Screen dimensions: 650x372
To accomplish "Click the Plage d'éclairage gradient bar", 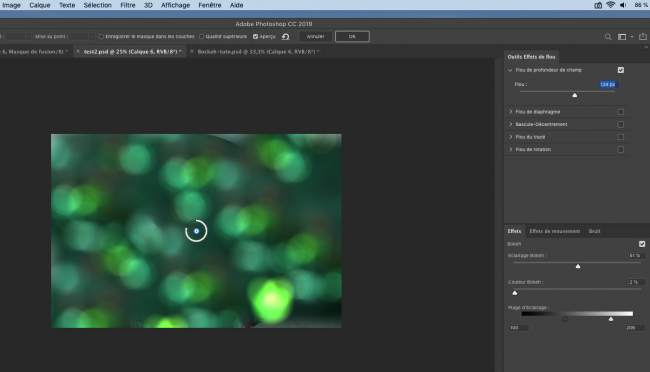I will click(577, 314).
